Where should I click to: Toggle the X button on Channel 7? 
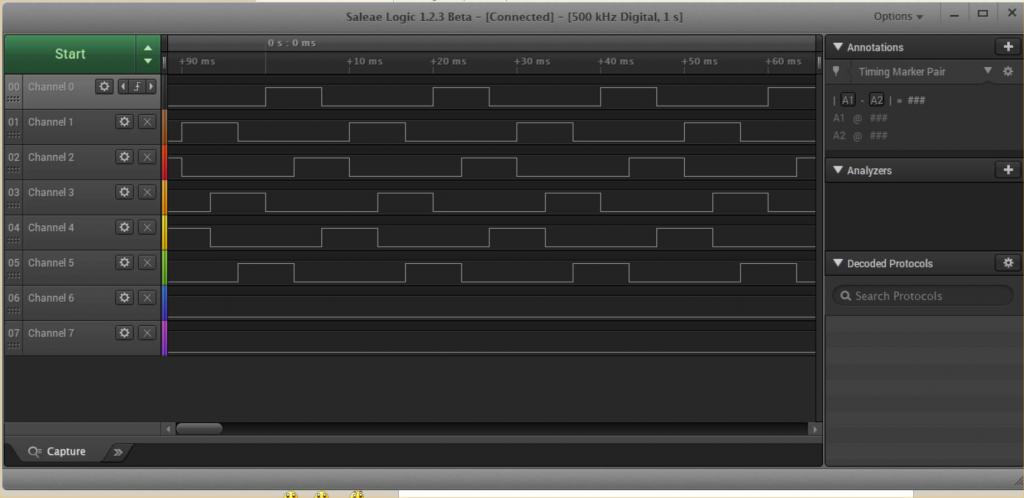[x=146, y=333]
